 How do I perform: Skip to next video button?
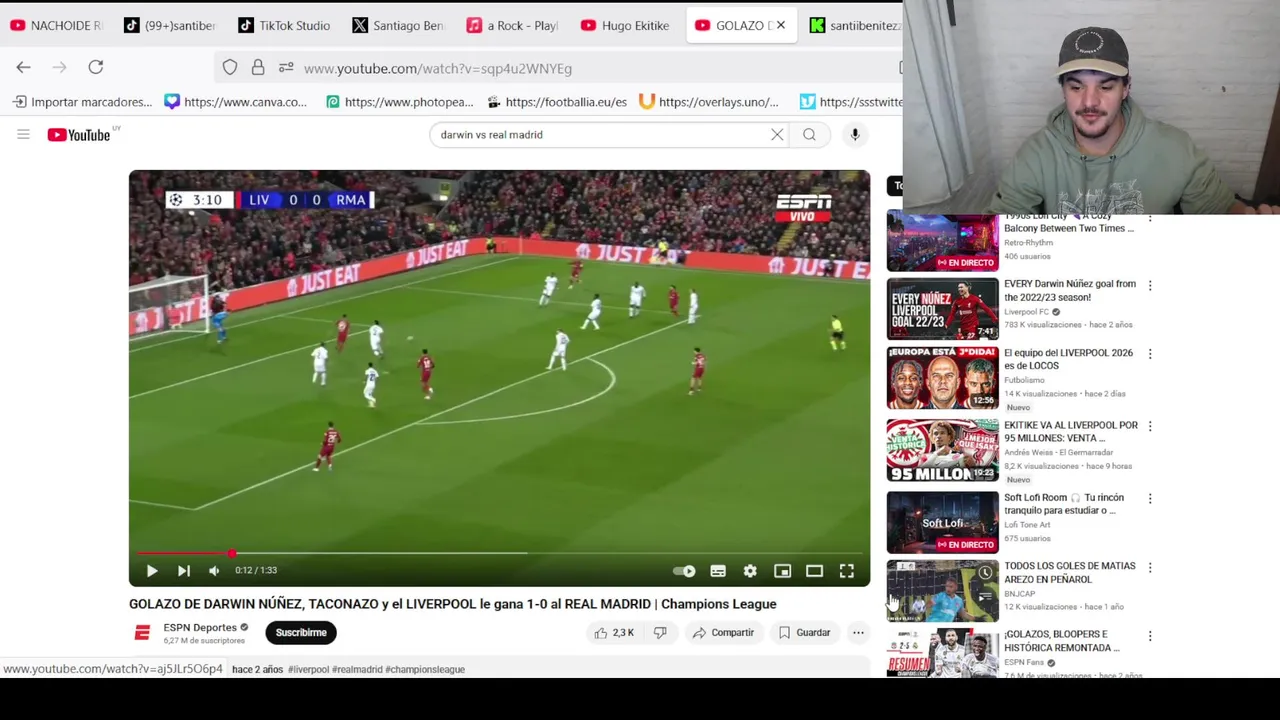coord(184,571)
